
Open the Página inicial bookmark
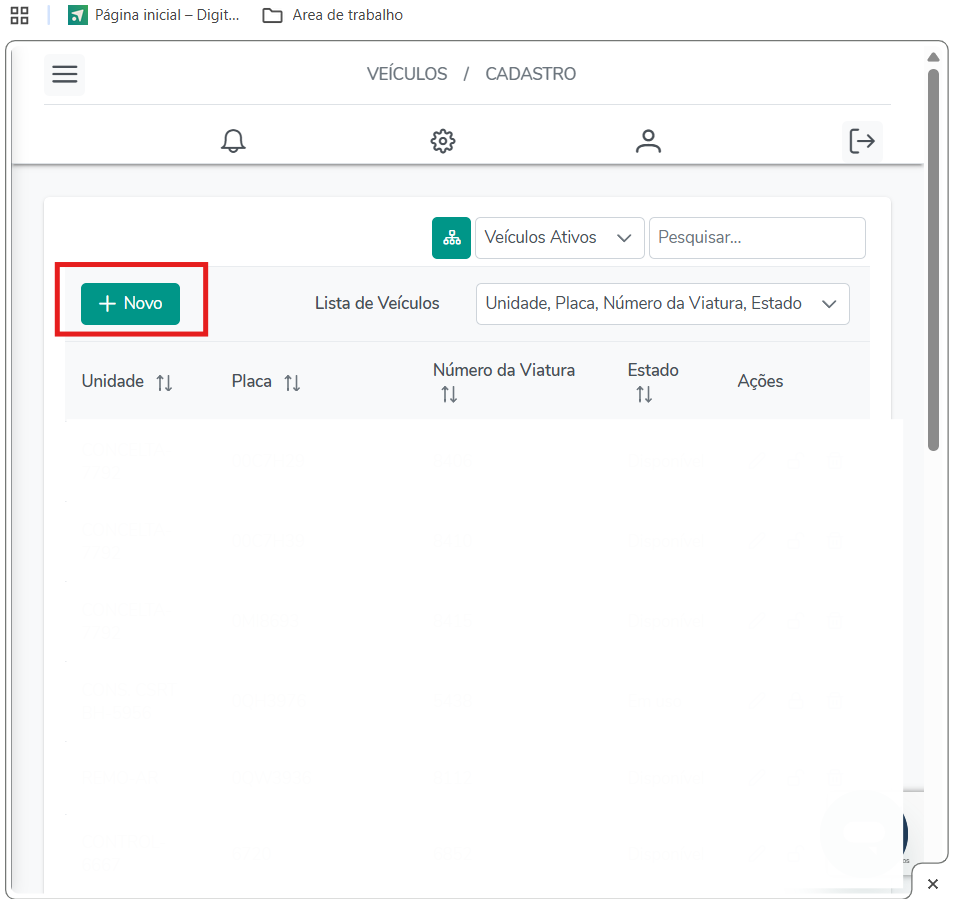(154, 15)
